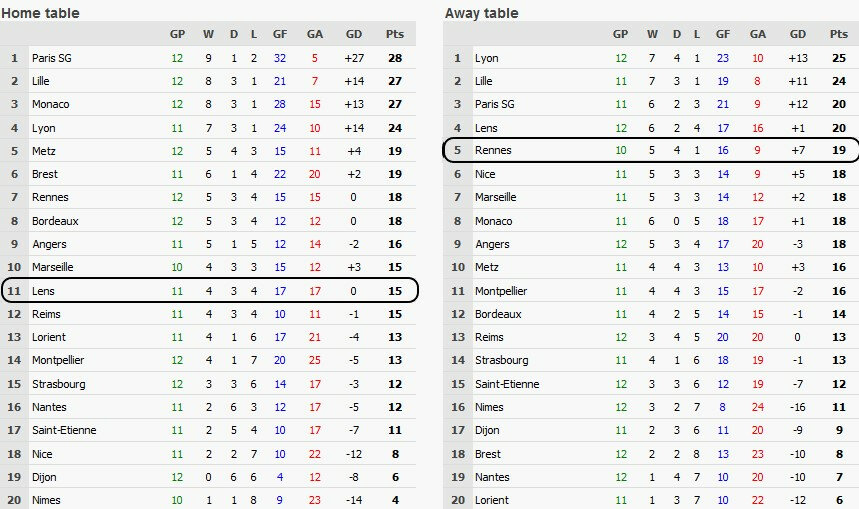This screenshot has height=509, width=859.
Task: Click GP column header in Home table
Action: pos(177,34)
